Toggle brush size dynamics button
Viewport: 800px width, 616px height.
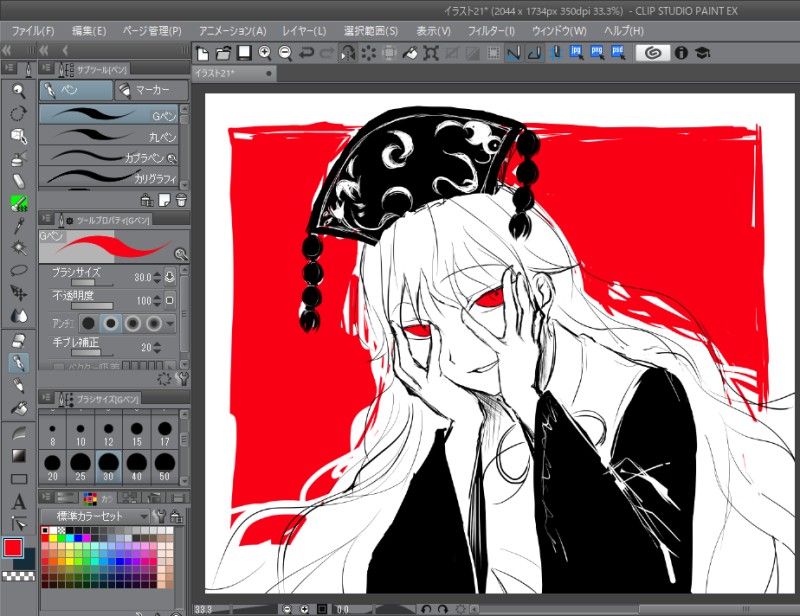[x=170, y=277]
